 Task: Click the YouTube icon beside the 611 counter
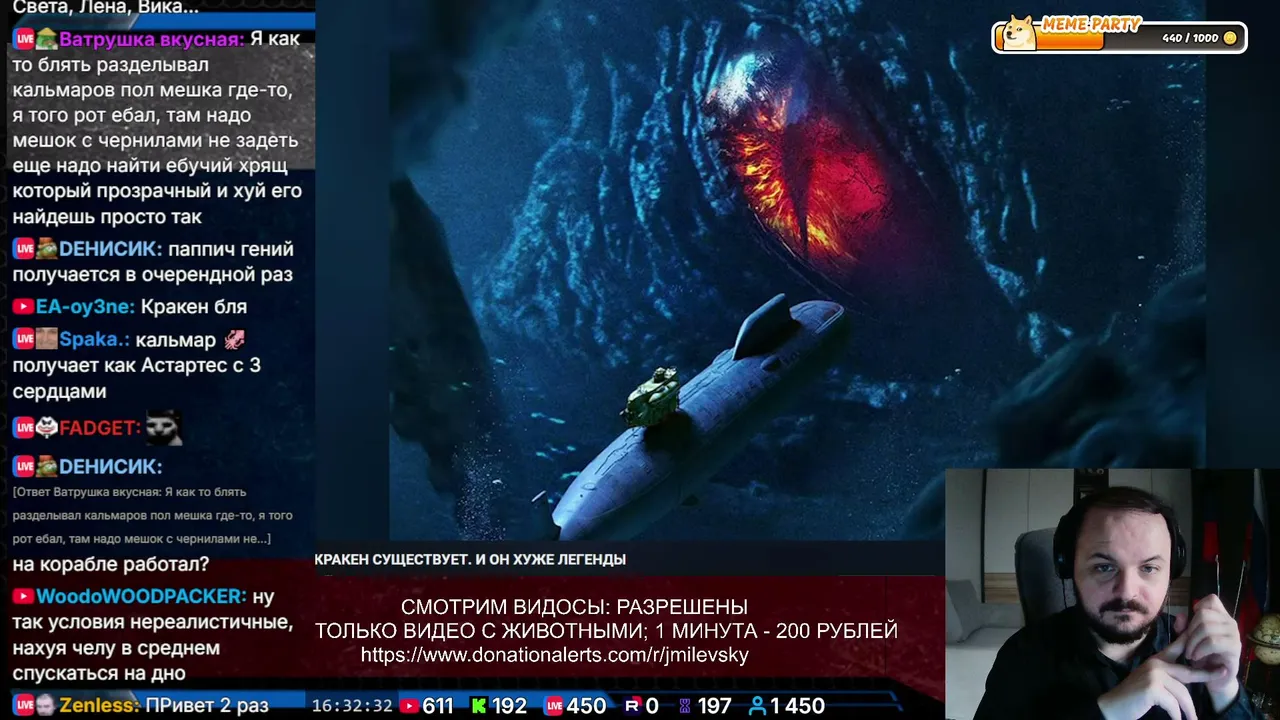pyautogui.click(x=409, y=706)
